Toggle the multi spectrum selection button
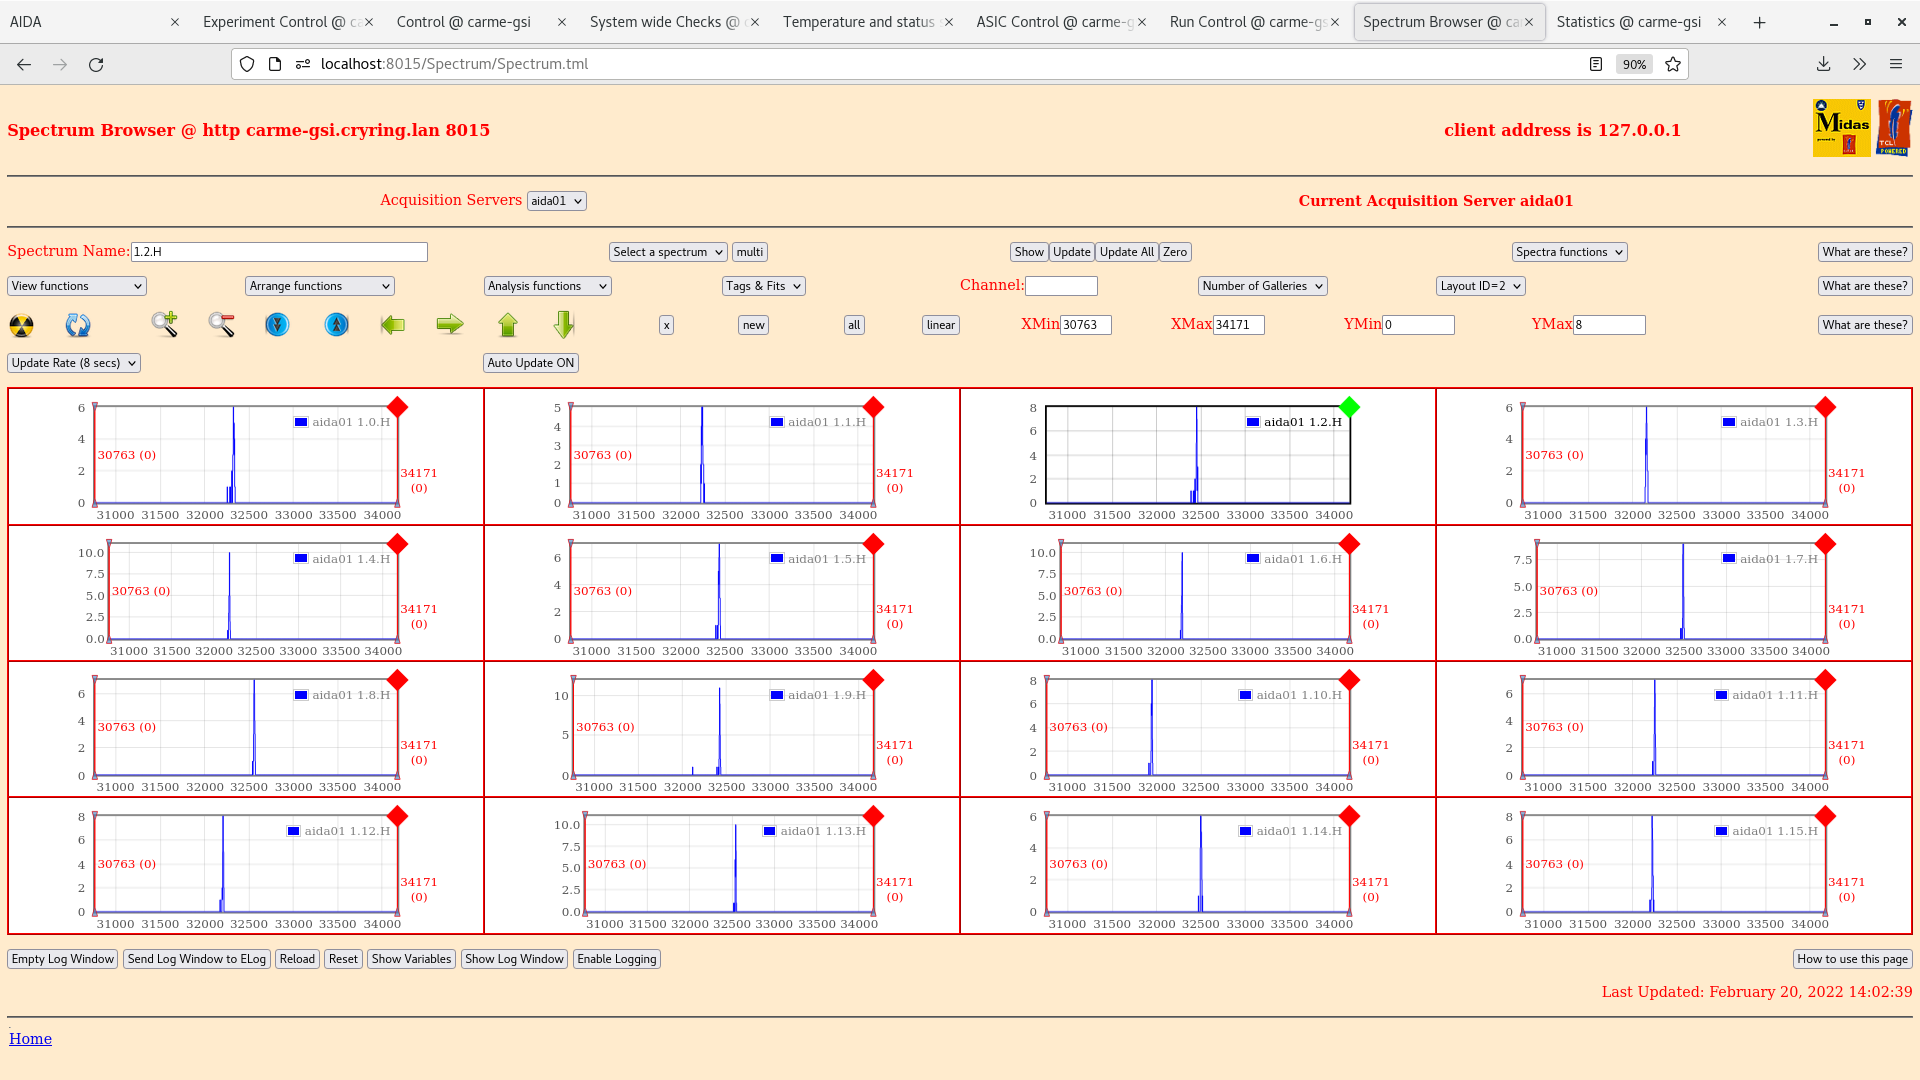The height and width of the screenshot is (1080, 1920). point(749,251)
